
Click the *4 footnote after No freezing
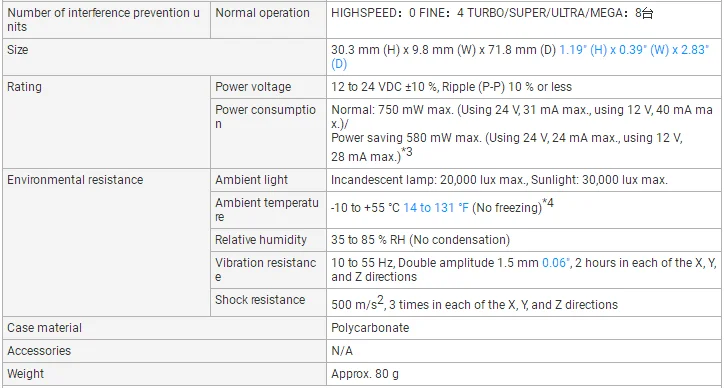(548, 203)
